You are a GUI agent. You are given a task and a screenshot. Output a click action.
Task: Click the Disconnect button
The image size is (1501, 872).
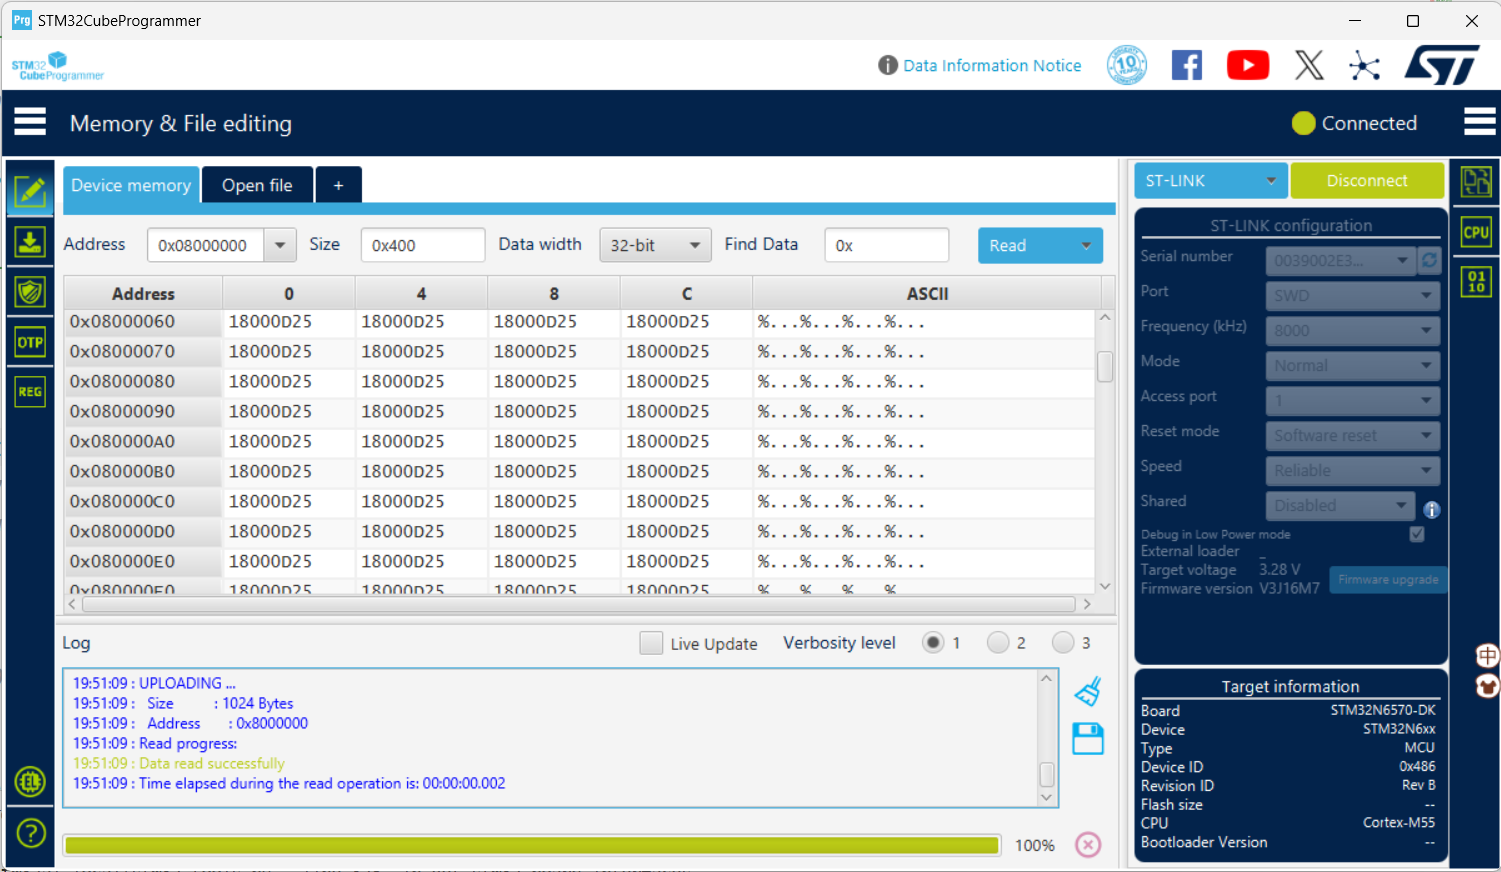1368,181
